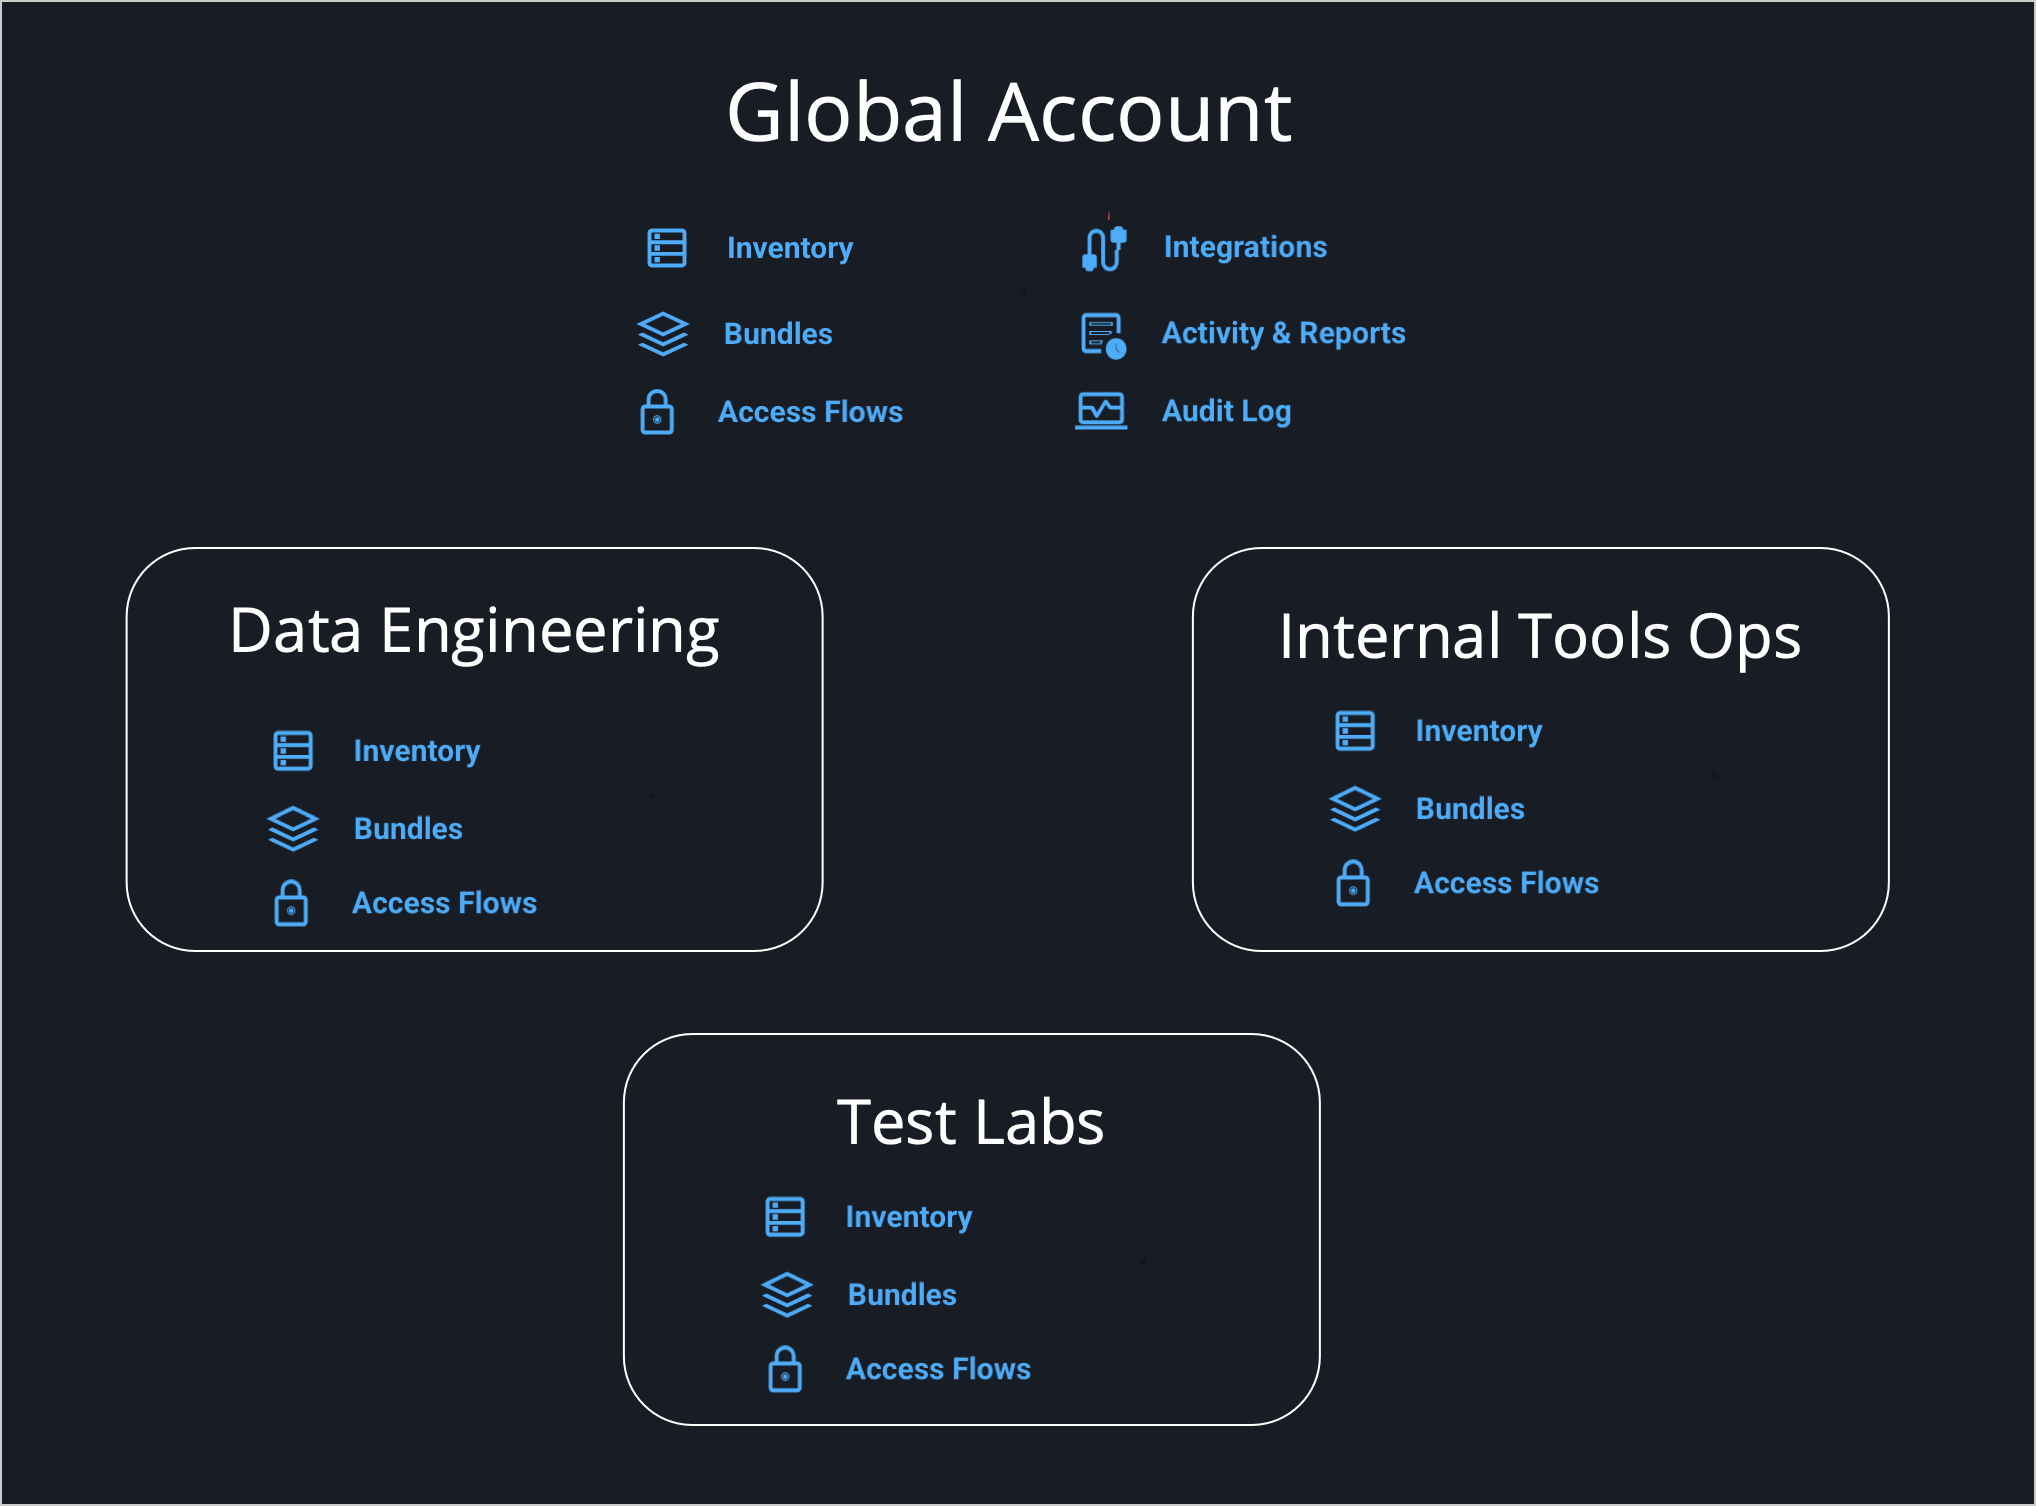Click the Audit Log monitor icon
2036x1506 pixels.
(x=1101, y=411)
